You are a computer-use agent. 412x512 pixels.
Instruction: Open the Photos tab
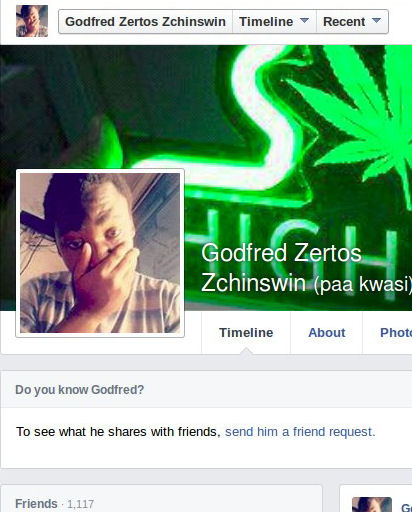click(x=396, y=333)
